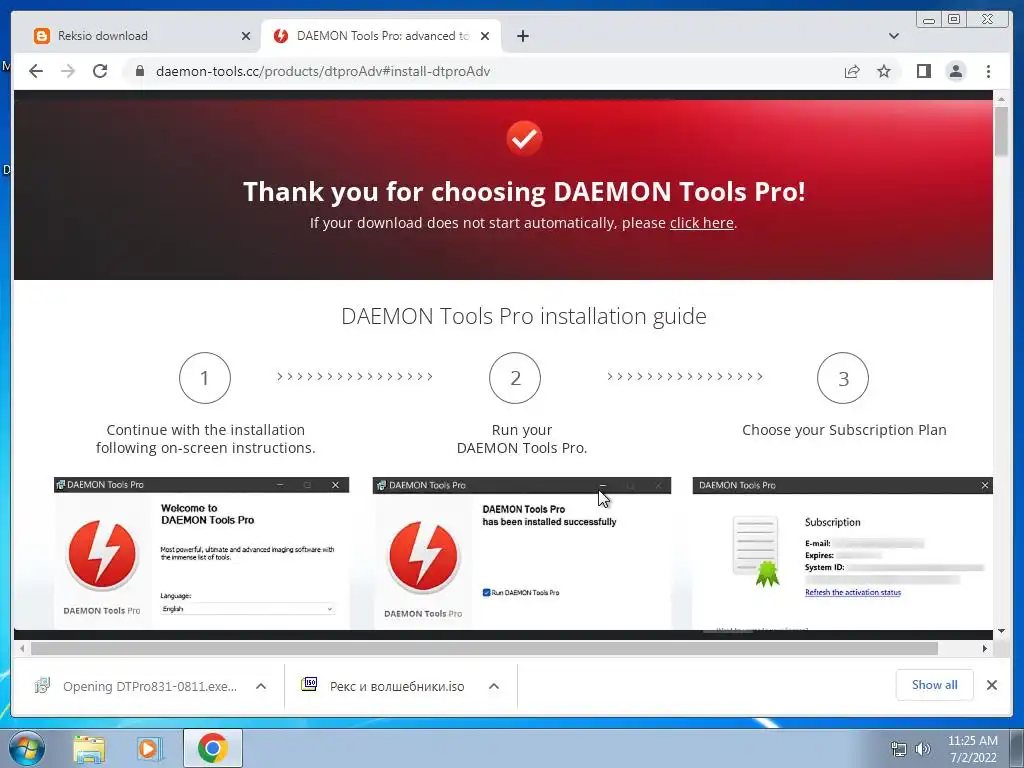
Task: Expand options for DTPro831-0811.exe download
Action: (261, 686)
